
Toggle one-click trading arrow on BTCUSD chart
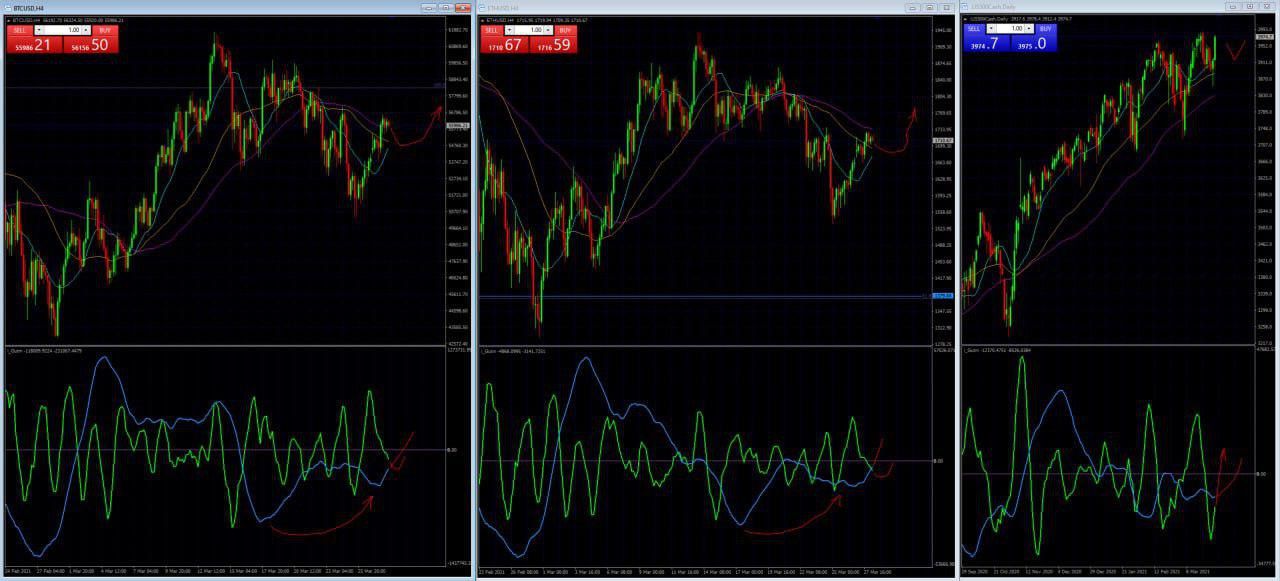(9, 20)
